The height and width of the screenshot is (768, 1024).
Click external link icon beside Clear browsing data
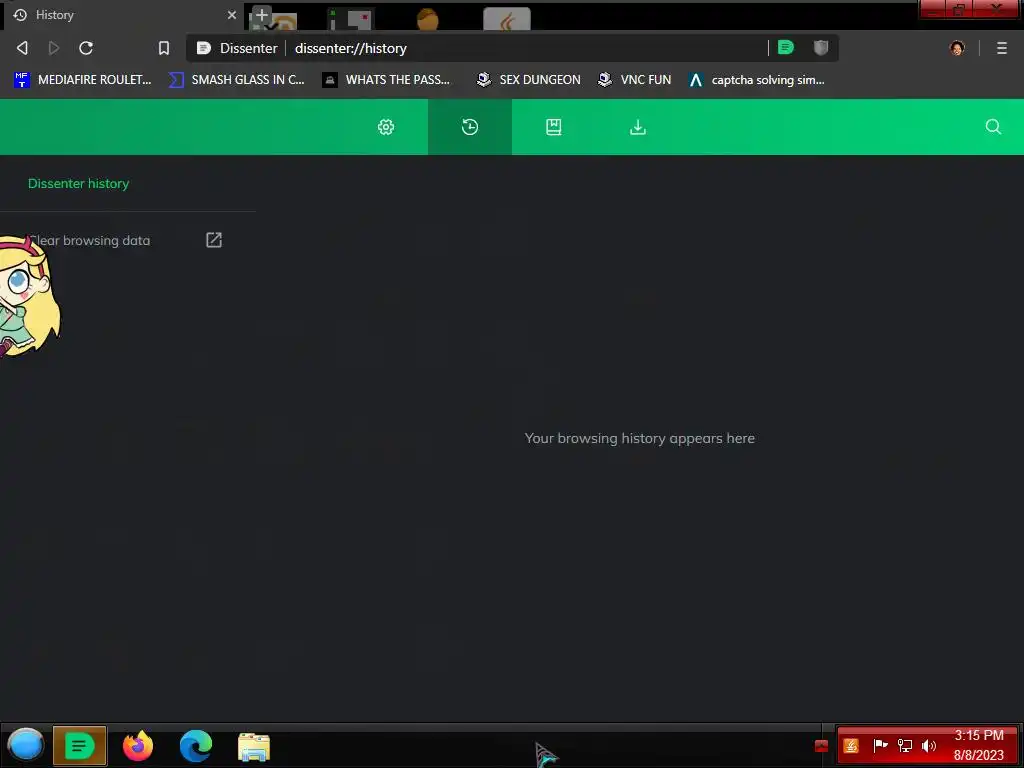pos(214,240)
